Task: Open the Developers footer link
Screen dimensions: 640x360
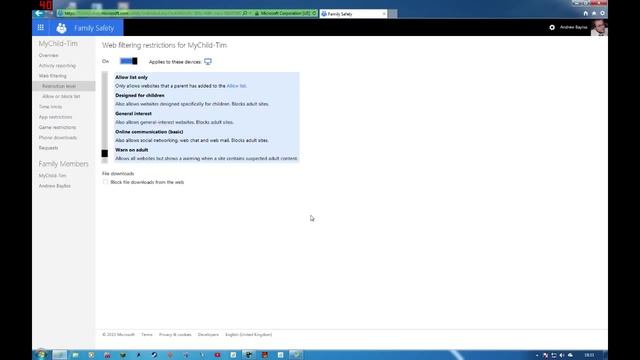Action: tap(208, 335)
